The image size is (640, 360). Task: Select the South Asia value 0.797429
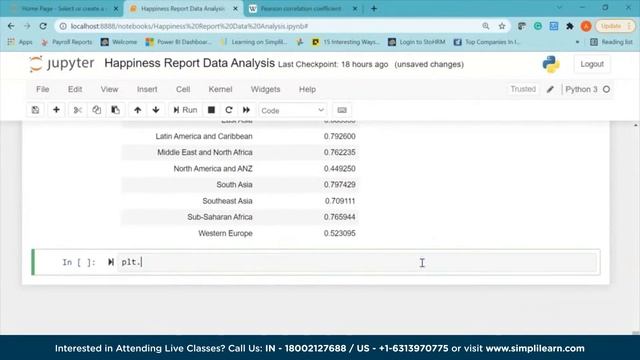340,185
